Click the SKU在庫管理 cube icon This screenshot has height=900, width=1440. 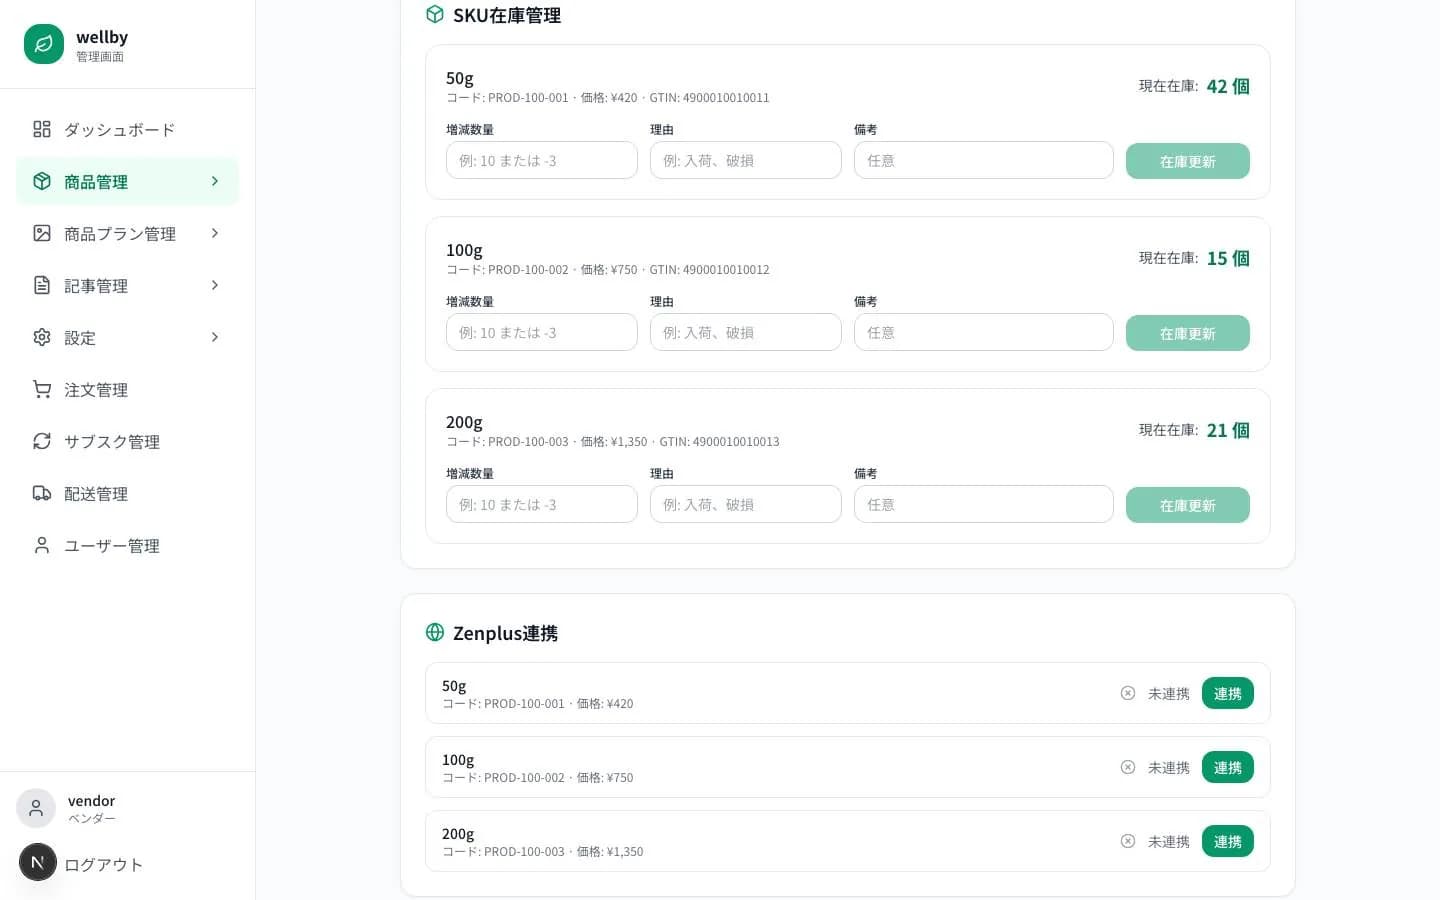point(435,14)
